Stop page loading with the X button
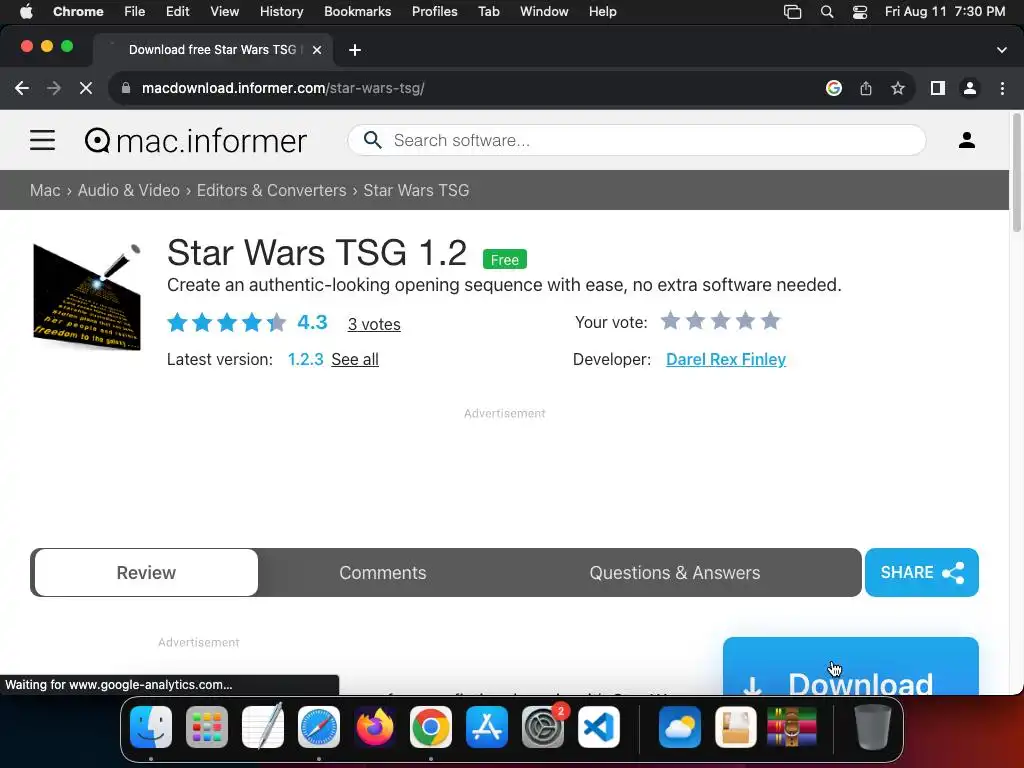The width and height of the screenshot is (1024, 768). point(86,88)
